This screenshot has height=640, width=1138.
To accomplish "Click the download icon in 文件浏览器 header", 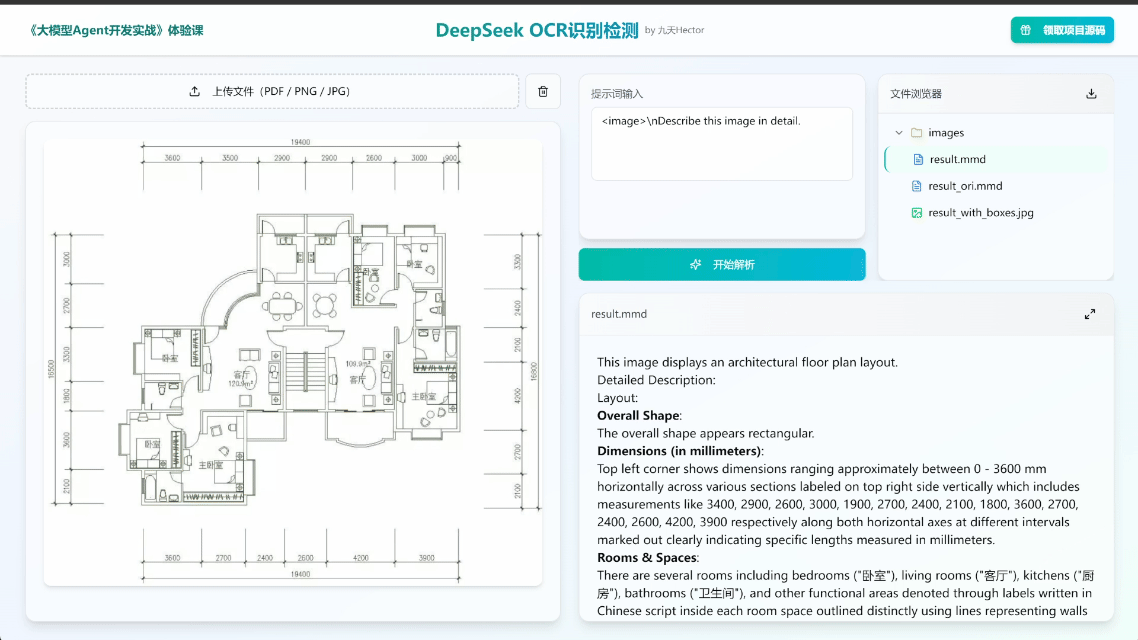I will coord(1093,93).
